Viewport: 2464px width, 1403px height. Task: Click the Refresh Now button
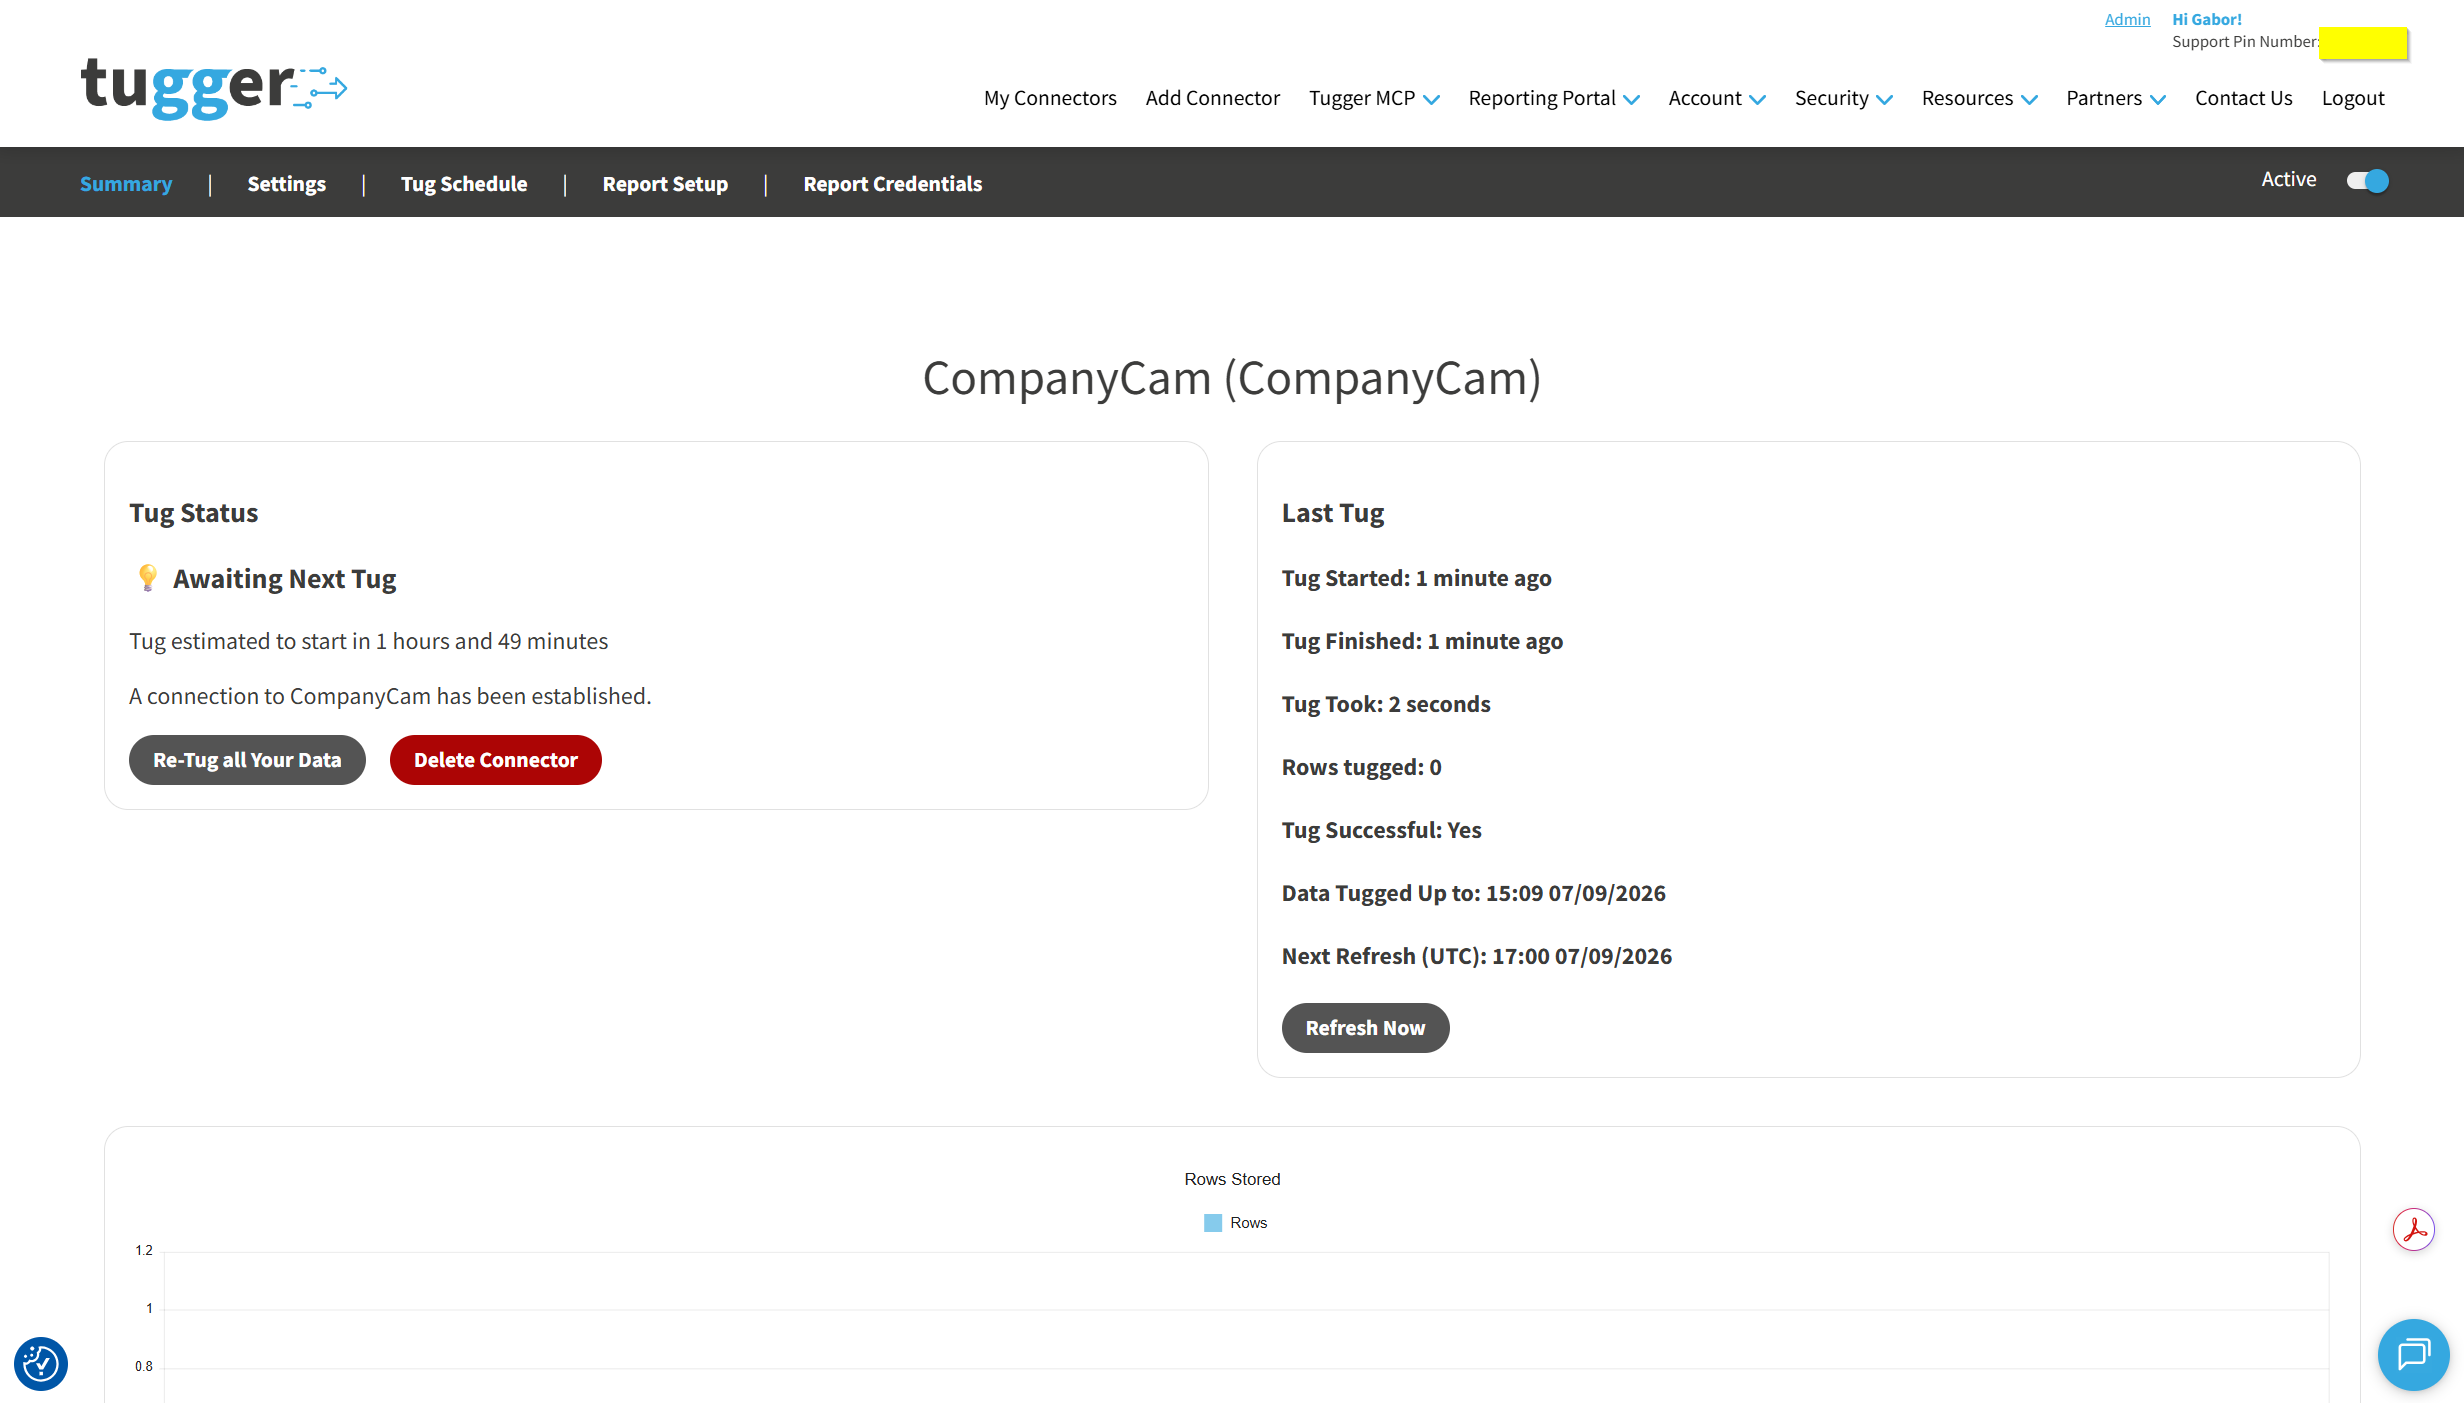pos(1365,1028)
